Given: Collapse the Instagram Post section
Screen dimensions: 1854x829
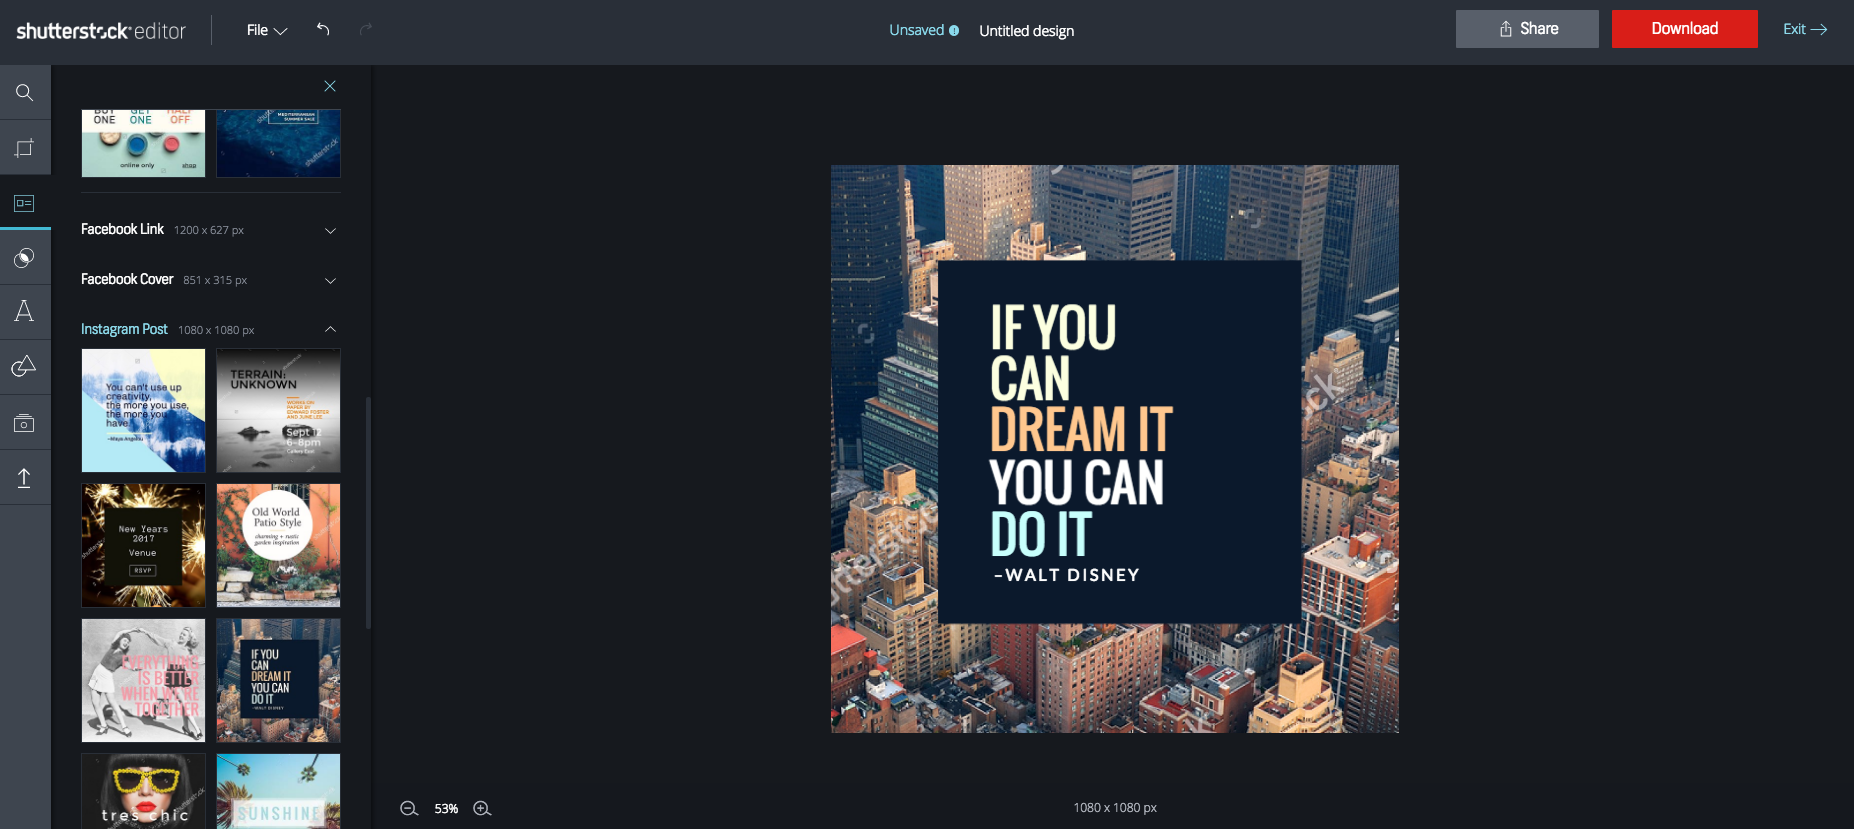Looking at the screenshot, I should click(x=330, y=329).
